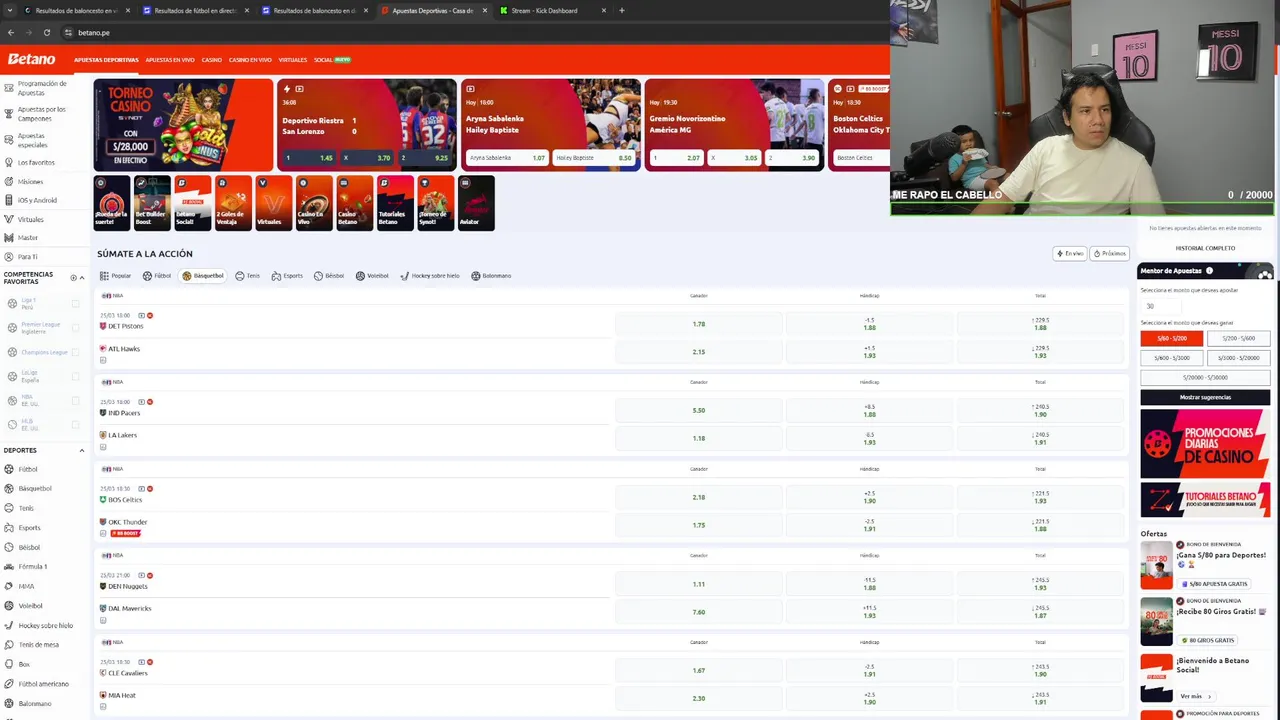Toggle MLB EE. UU. favorite checkbox

tap(76, 424)
